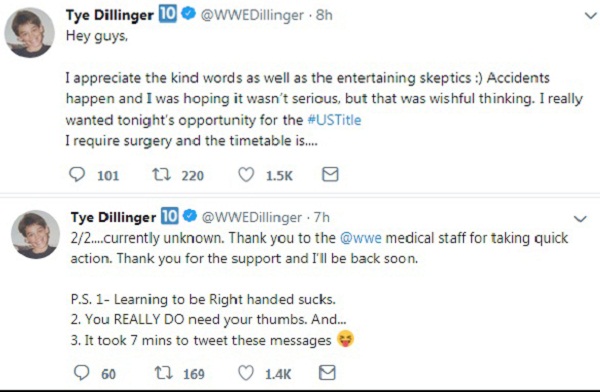600x392 pixels.
Task: Open the second tweet's 7h timestamp
Action: point(321,217)
